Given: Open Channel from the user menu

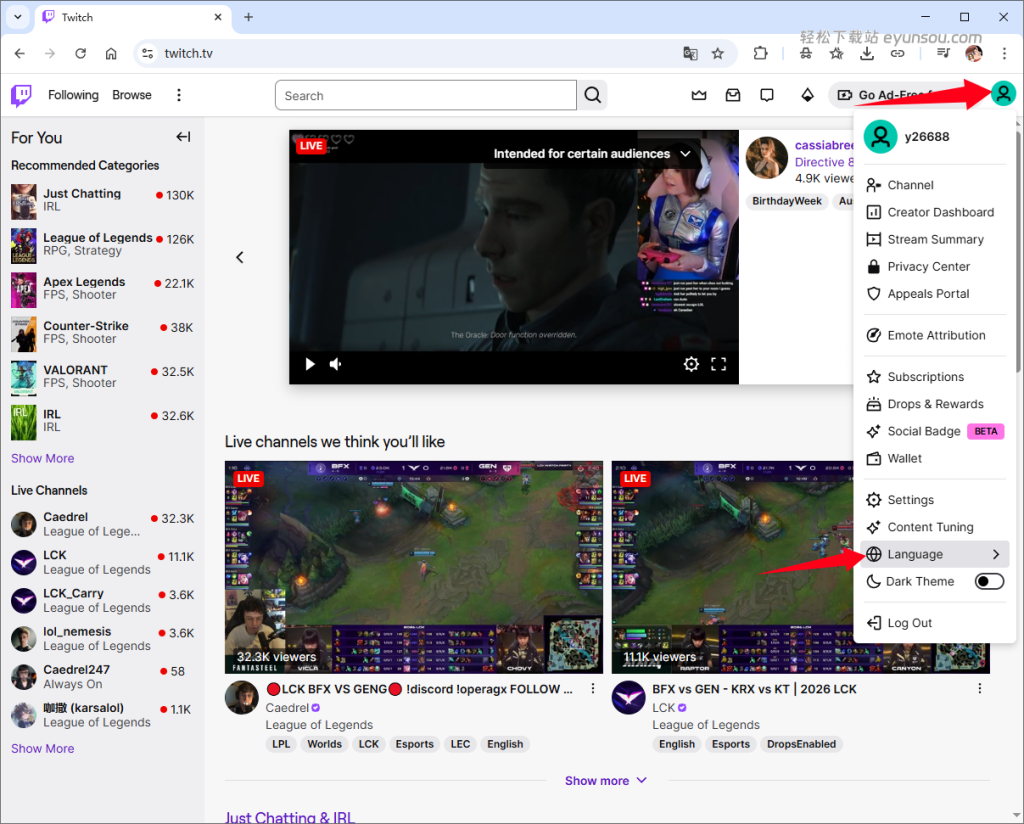Looking at the screenshot, I should pos(935,185).
